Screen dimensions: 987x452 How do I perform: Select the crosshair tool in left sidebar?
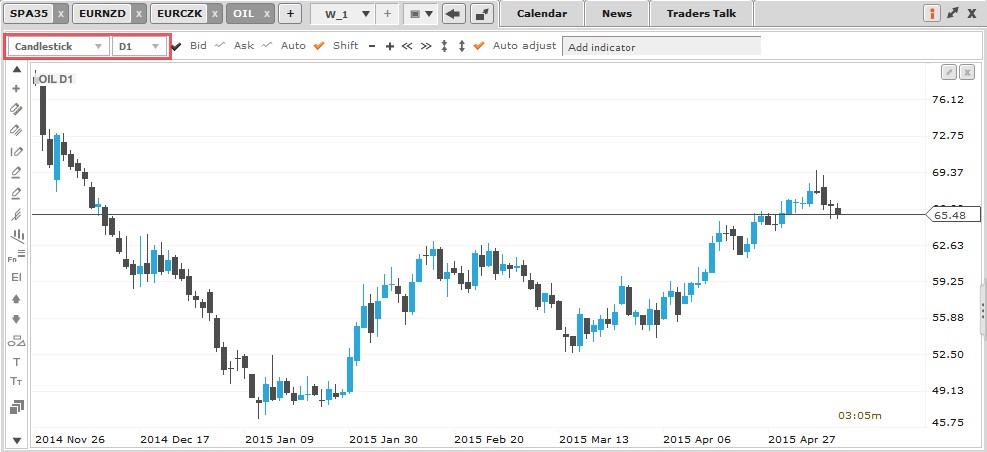tap(16, 88)
